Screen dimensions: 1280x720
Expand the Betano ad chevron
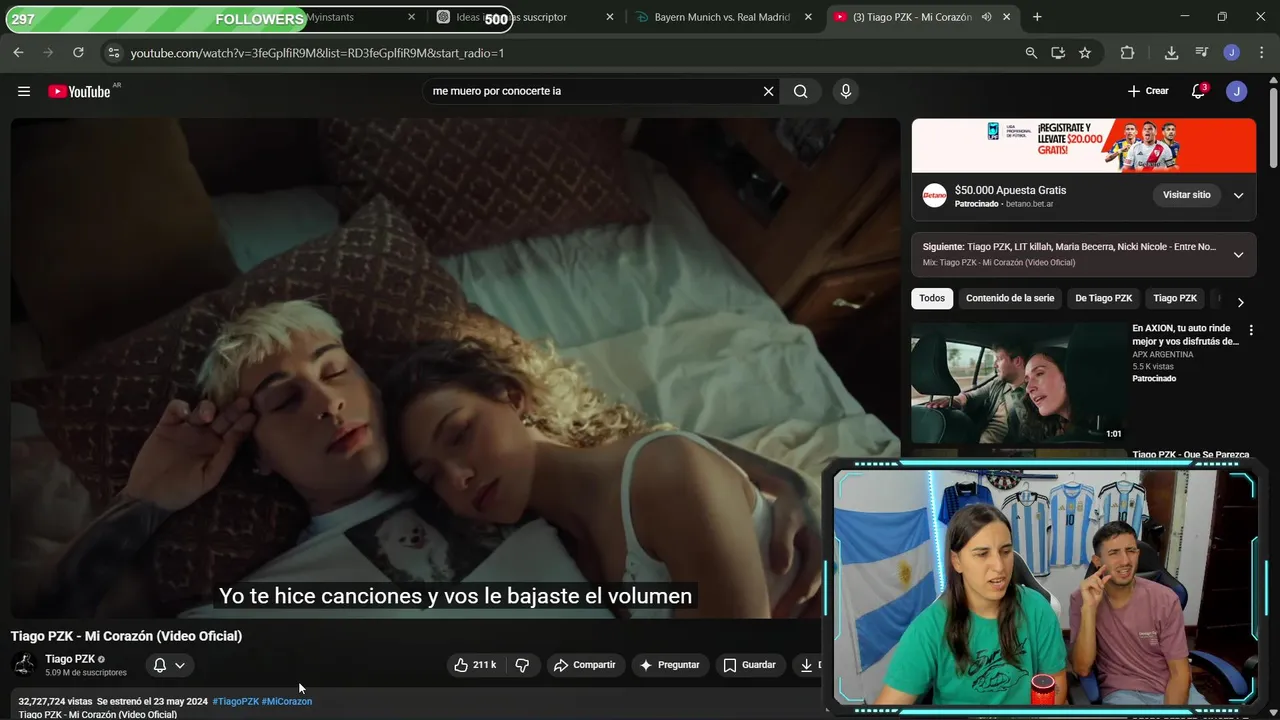[x=1238, y=195]
